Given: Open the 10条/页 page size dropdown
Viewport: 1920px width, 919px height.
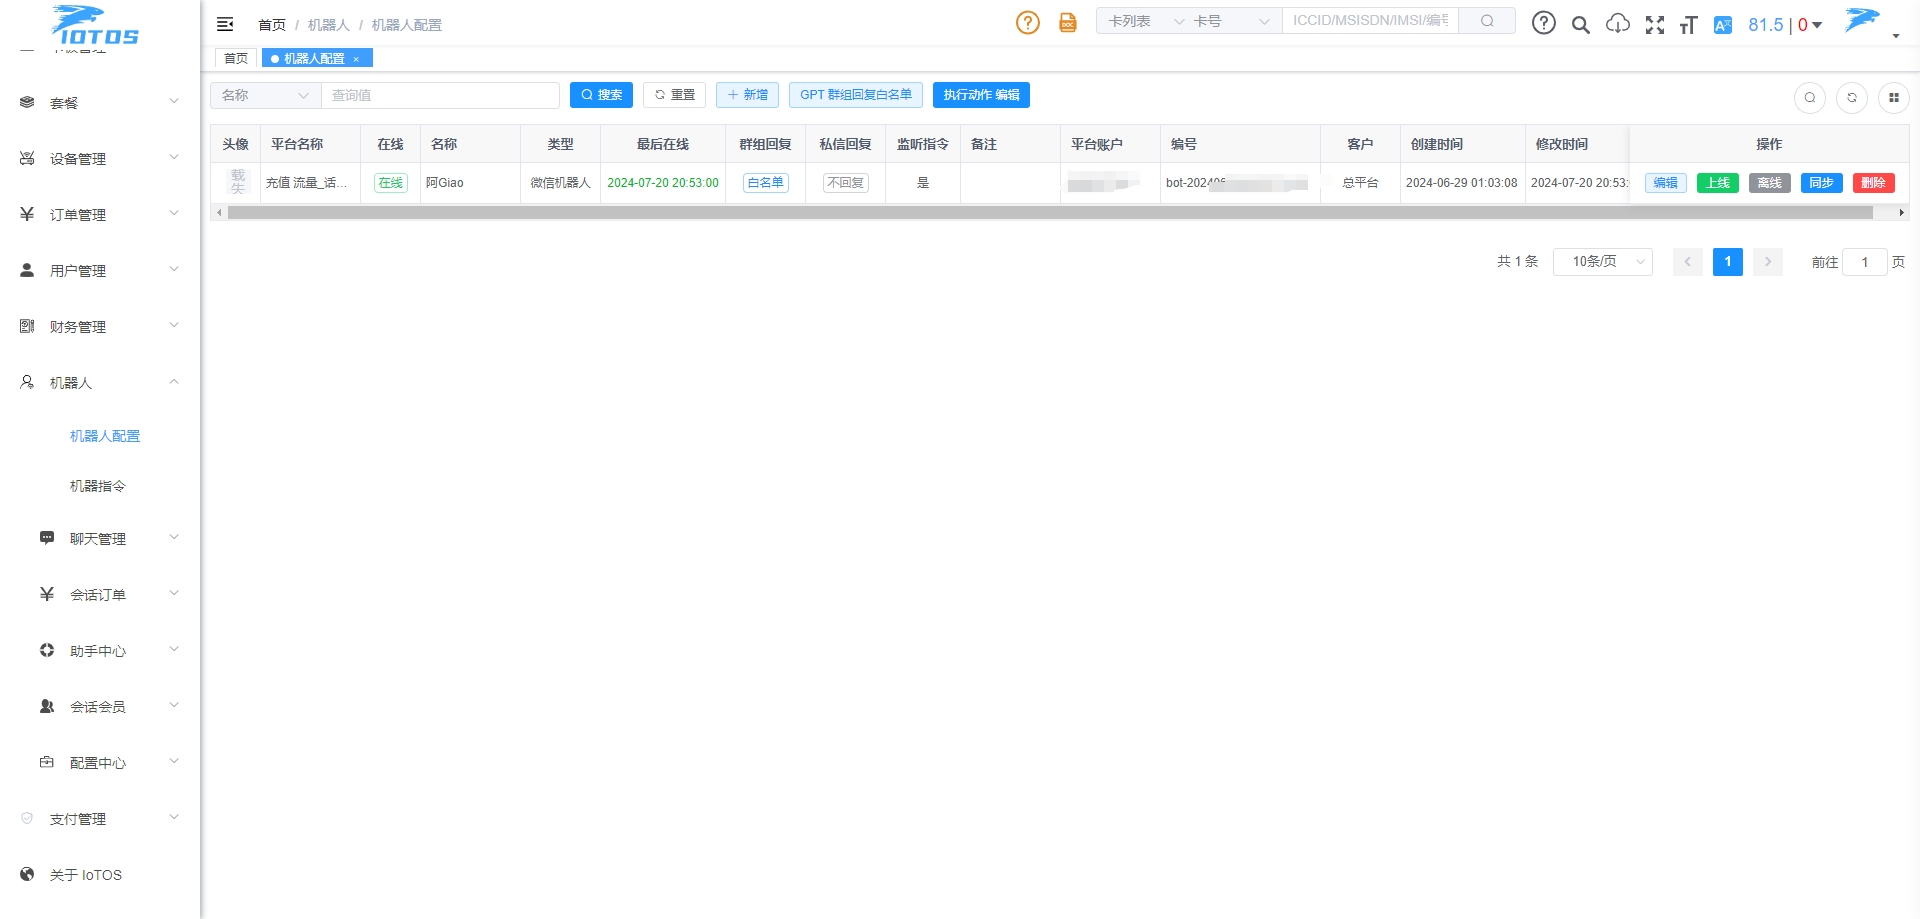Looking at the screenshot, I should [x=1603, y=262].
